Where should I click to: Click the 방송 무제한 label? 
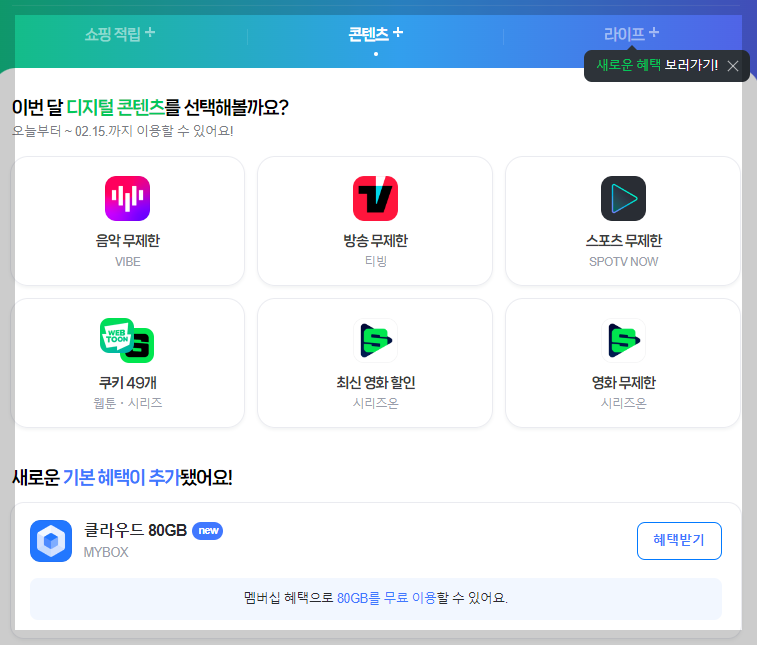(x=376, y=240)
